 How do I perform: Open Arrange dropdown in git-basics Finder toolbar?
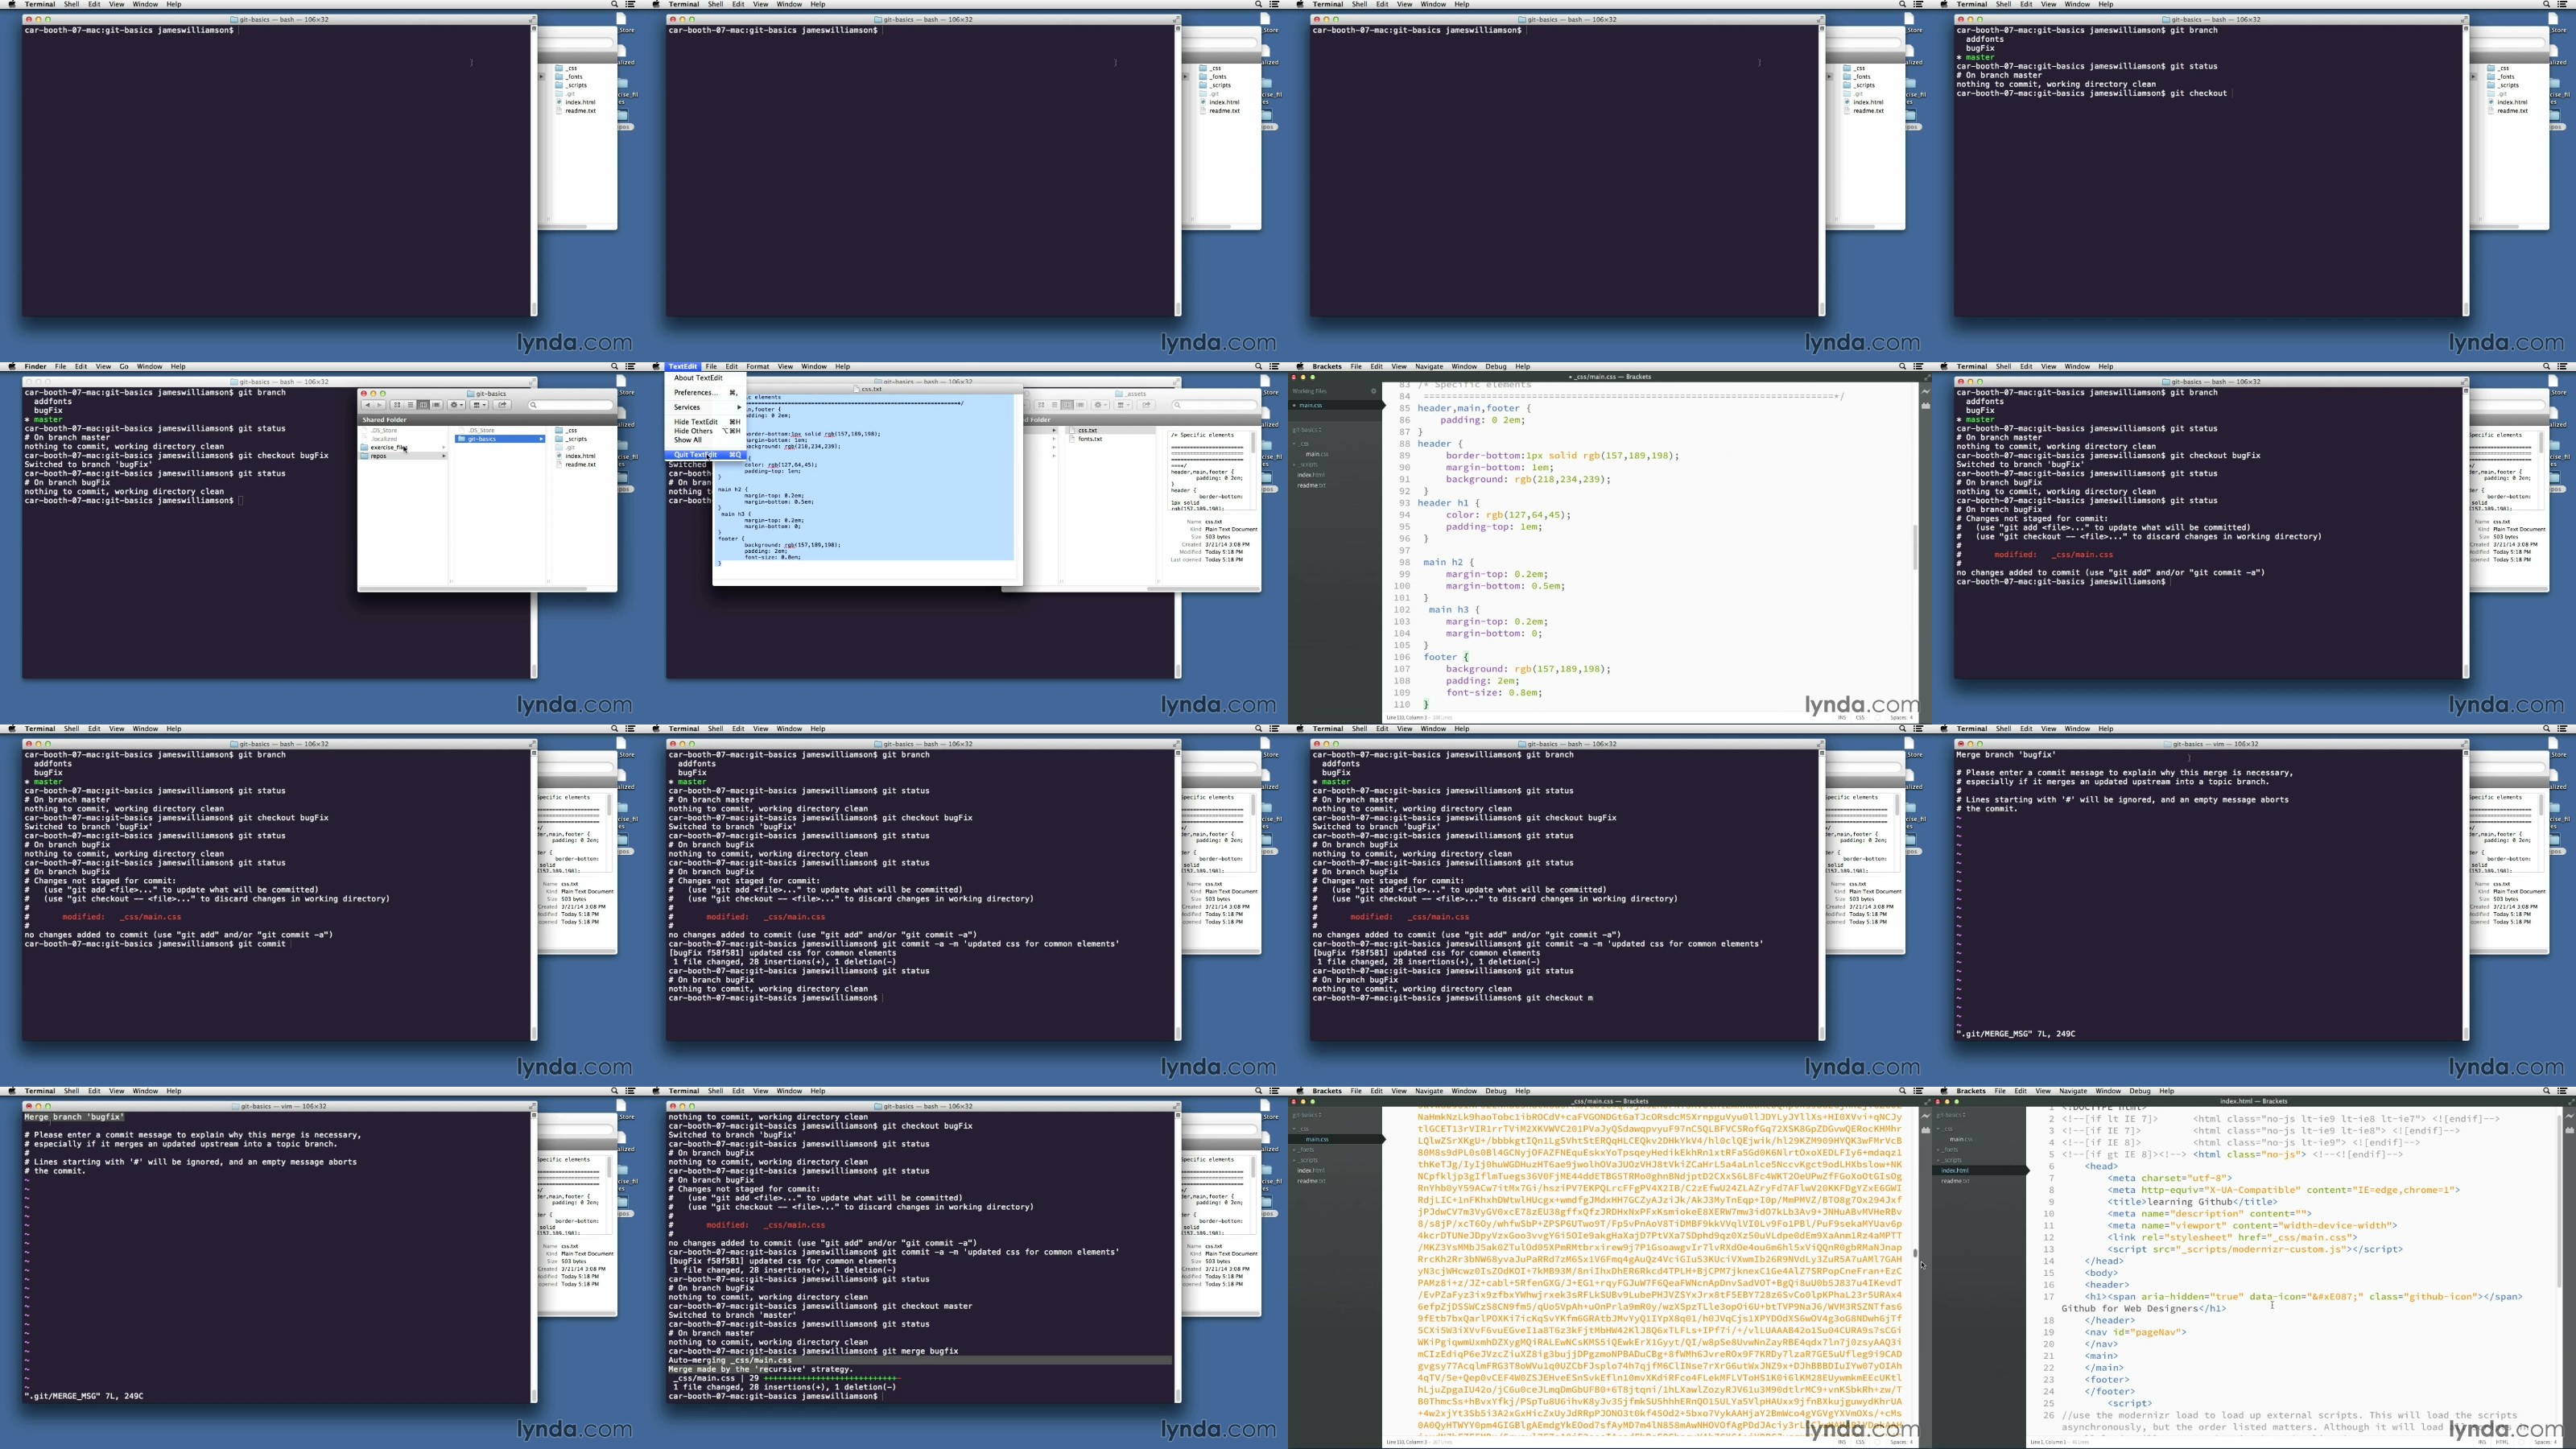(479, 405)
